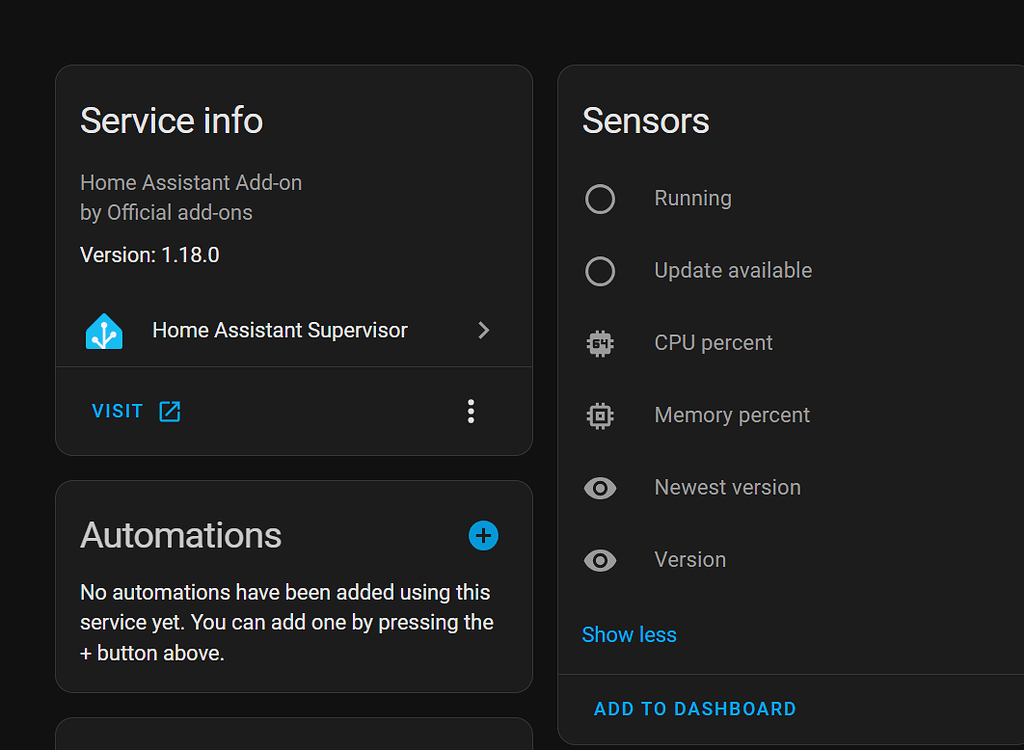Click the ADD TO DASHBOARD button
The width and height of the screenshot is (1024, 750).
(x=694, y=708)
